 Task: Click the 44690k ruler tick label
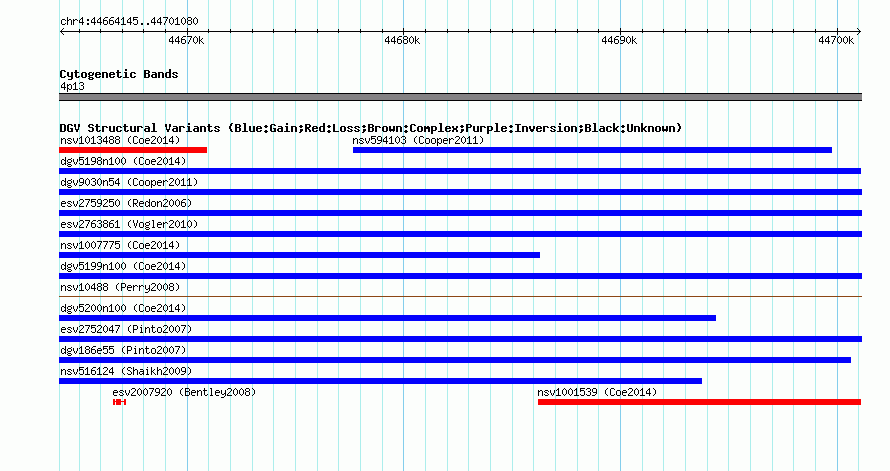pyautogui.click(x=619, y=40)
